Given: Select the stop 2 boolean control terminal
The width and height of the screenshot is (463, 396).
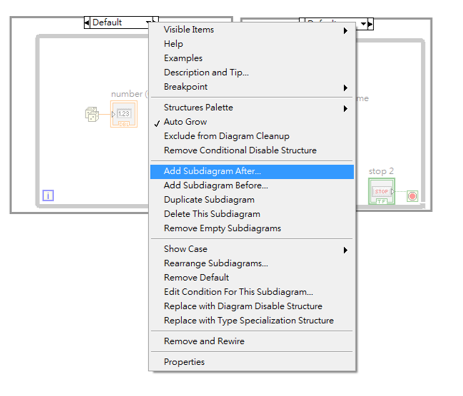Looking at the screenshot, I should [381, 191].
